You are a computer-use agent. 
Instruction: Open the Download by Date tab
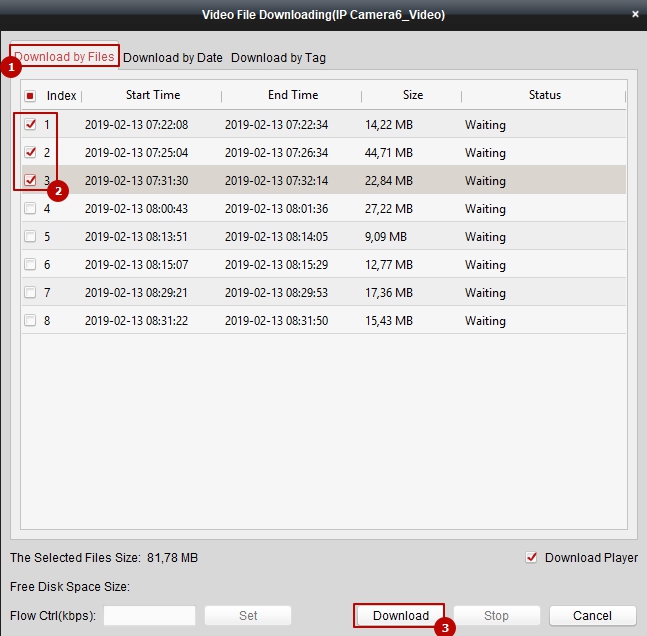(173, 58)
